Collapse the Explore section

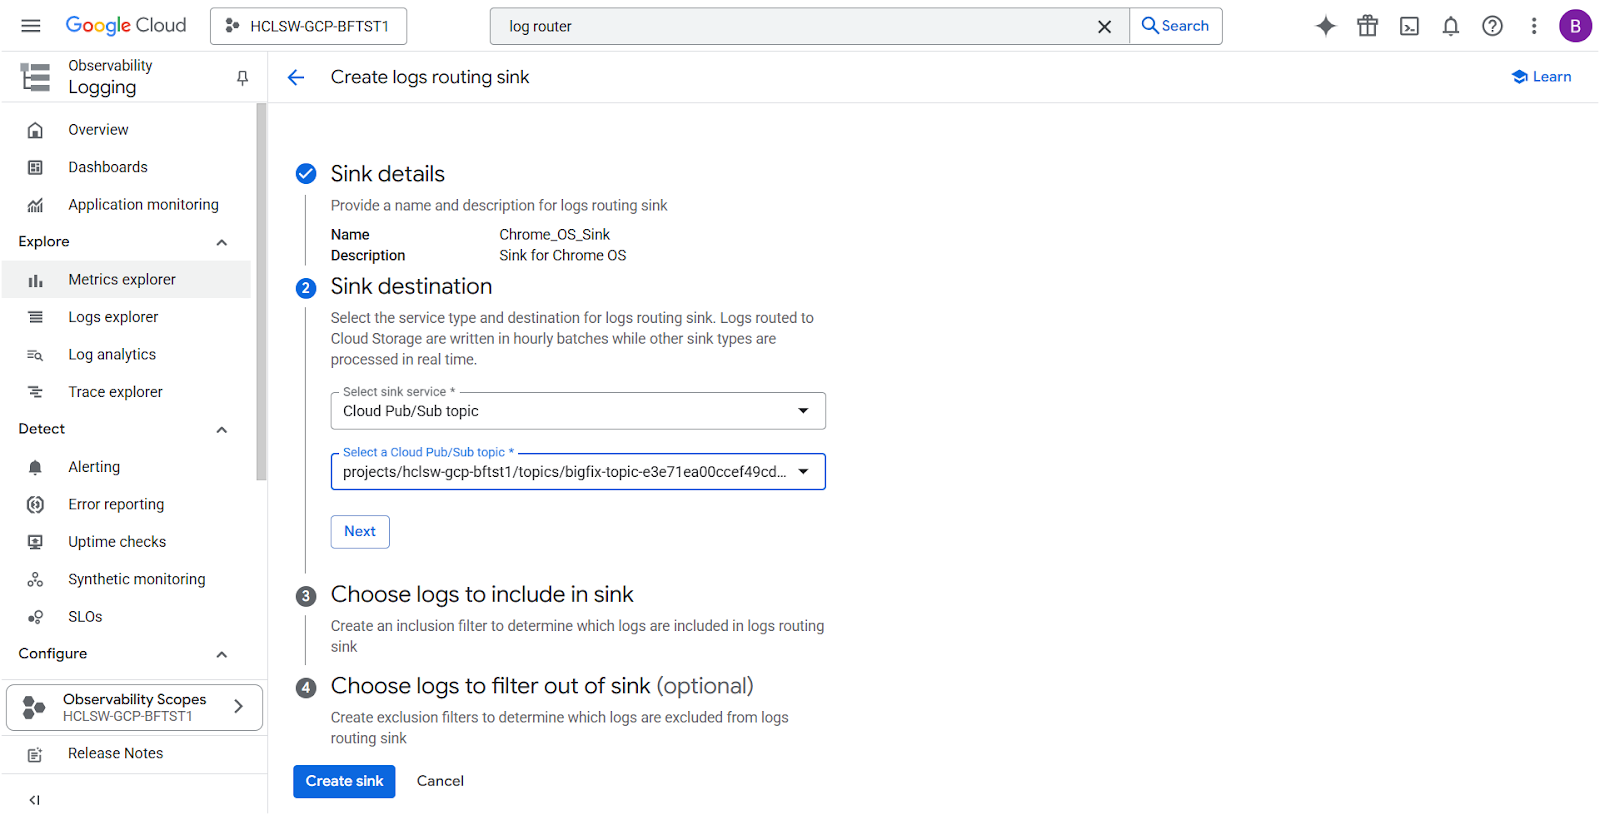point(222,242)
